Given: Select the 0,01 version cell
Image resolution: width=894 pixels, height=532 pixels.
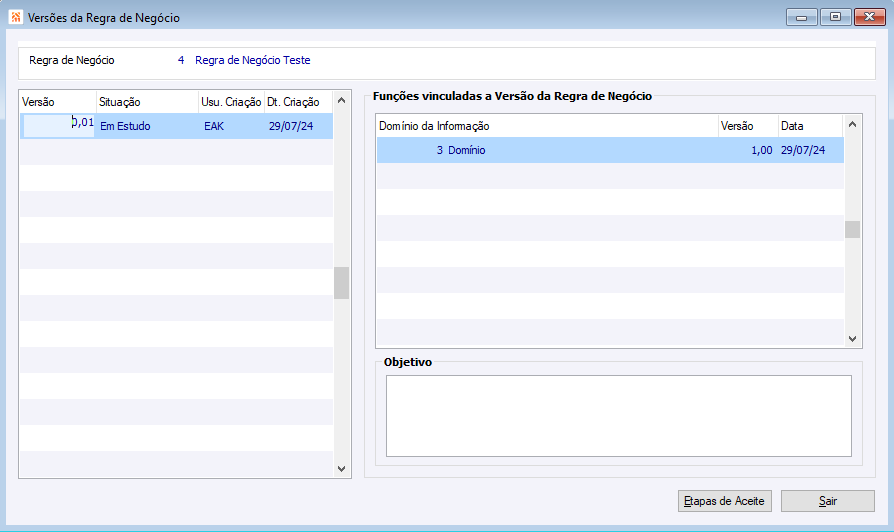Looking at the screenshot, I should [x=58, y=125].
